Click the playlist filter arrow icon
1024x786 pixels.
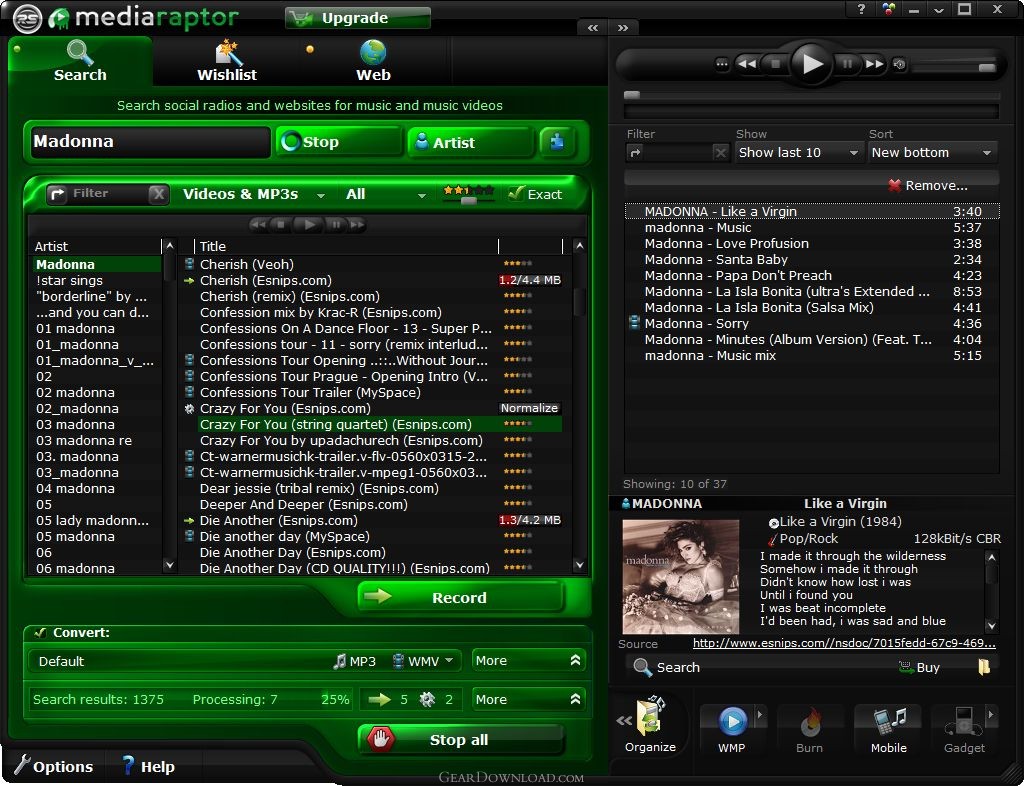pos(635,153)
